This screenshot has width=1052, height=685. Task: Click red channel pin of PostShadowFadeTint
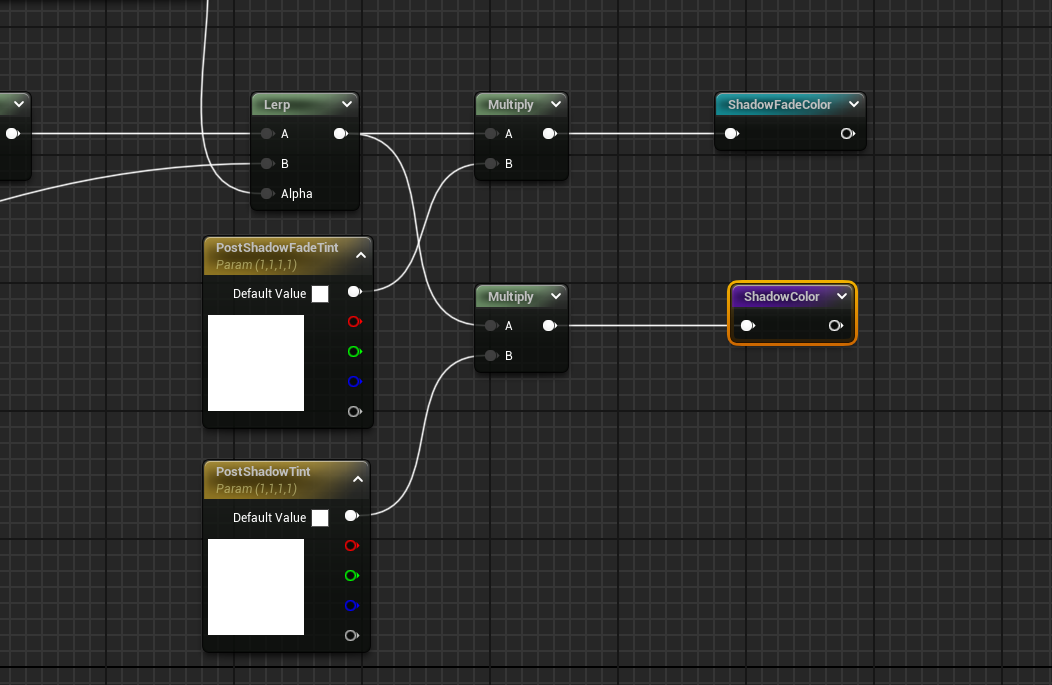coord(353,322)
